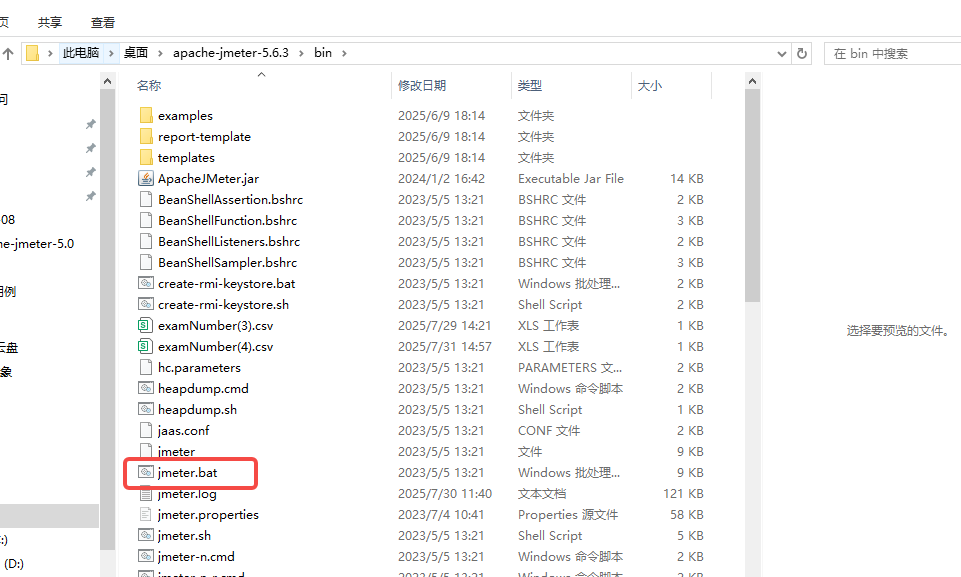961x577 pixels.
Task: Click the BeanShellListeners.bshrc file icon
Action: point(146,241)
